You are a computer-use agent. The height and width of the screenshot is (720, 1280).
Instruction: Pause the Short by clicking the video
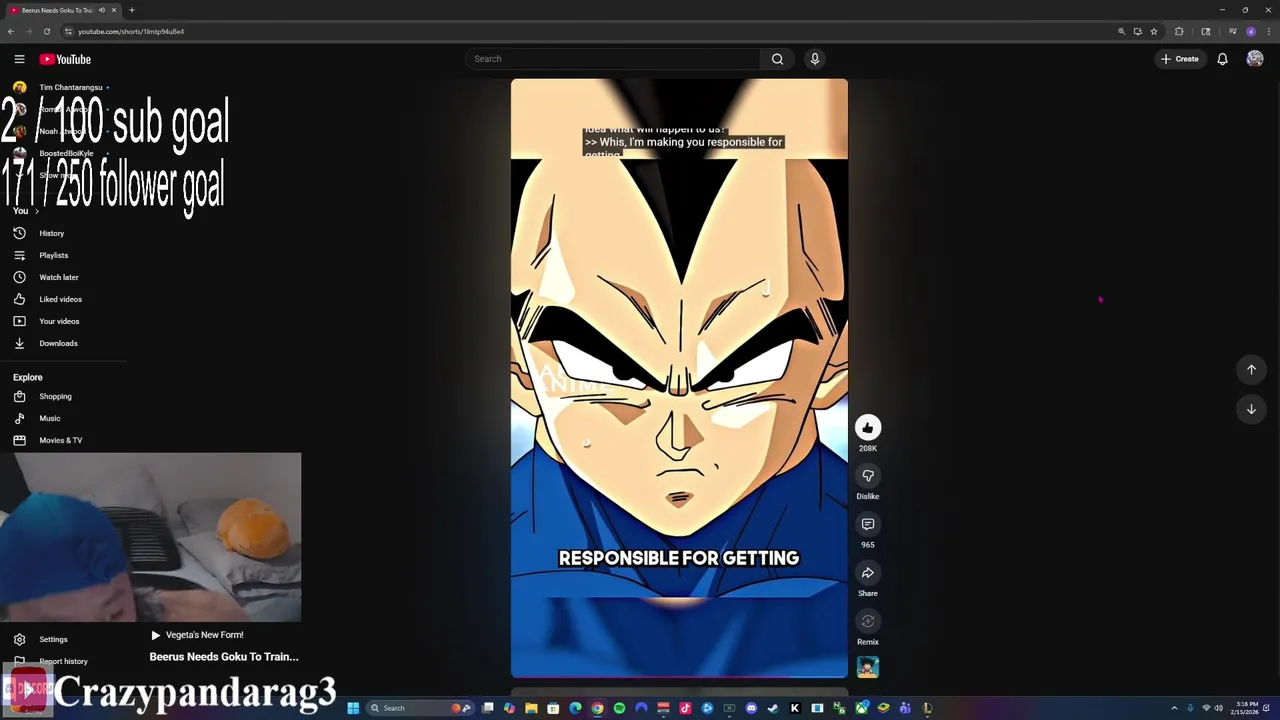[679, 378]
